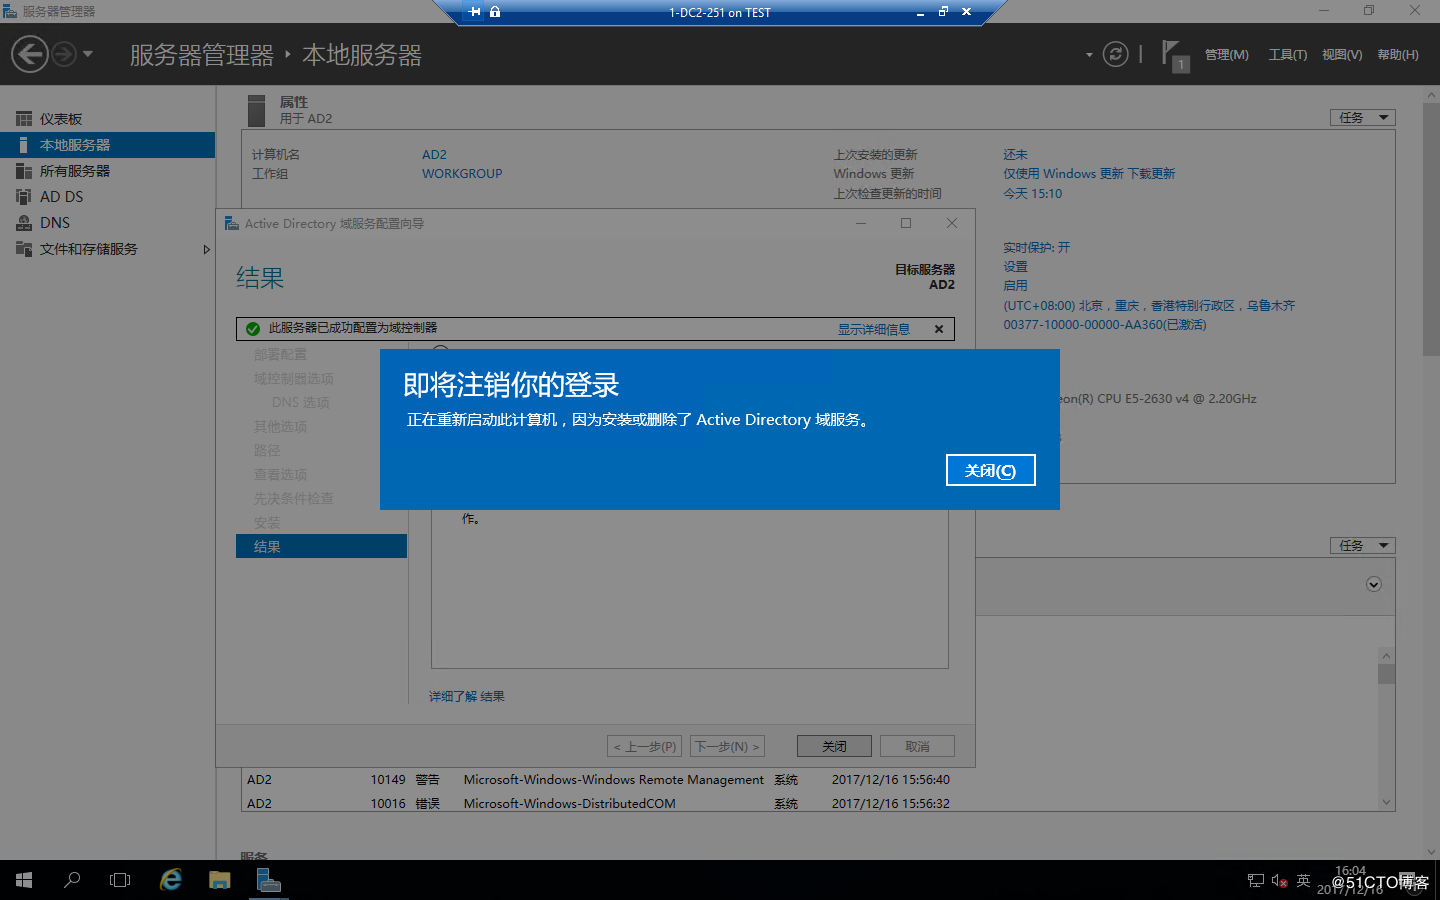Click the back navigation arrow in Server Manager
1440x900 pixels.
(30, 54)
